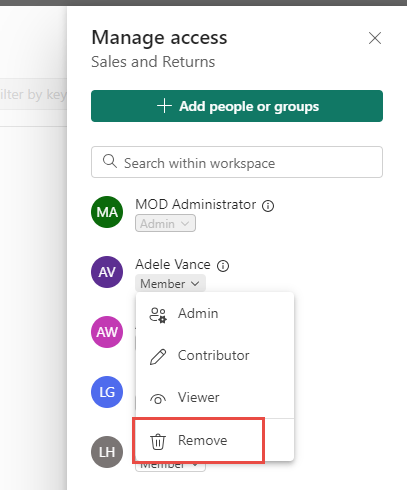The width and height of the screenshot is (407, 490).
Task: Click the Adele Vance name
Action: click(x=173, y=264)
